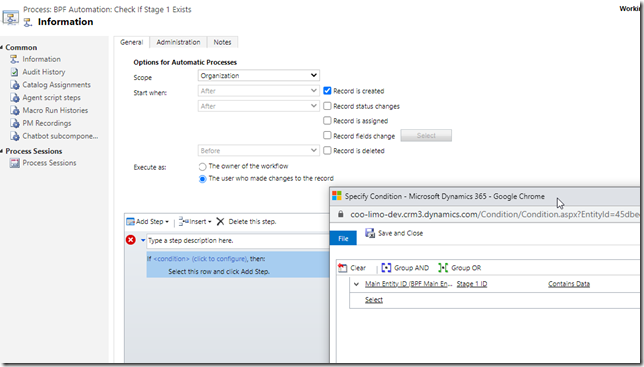This screenshot has height=367, width=644.
Task: Click the Add Step icon
Action: (131, 222)
